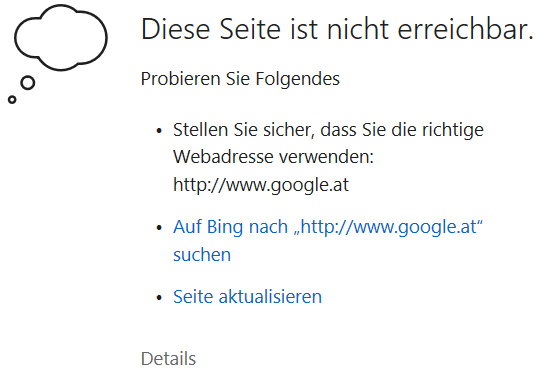The width and height of the screenshot is (544, 376).
Task: Click the smallest thought bubble circle
Action: pos(12,100)
